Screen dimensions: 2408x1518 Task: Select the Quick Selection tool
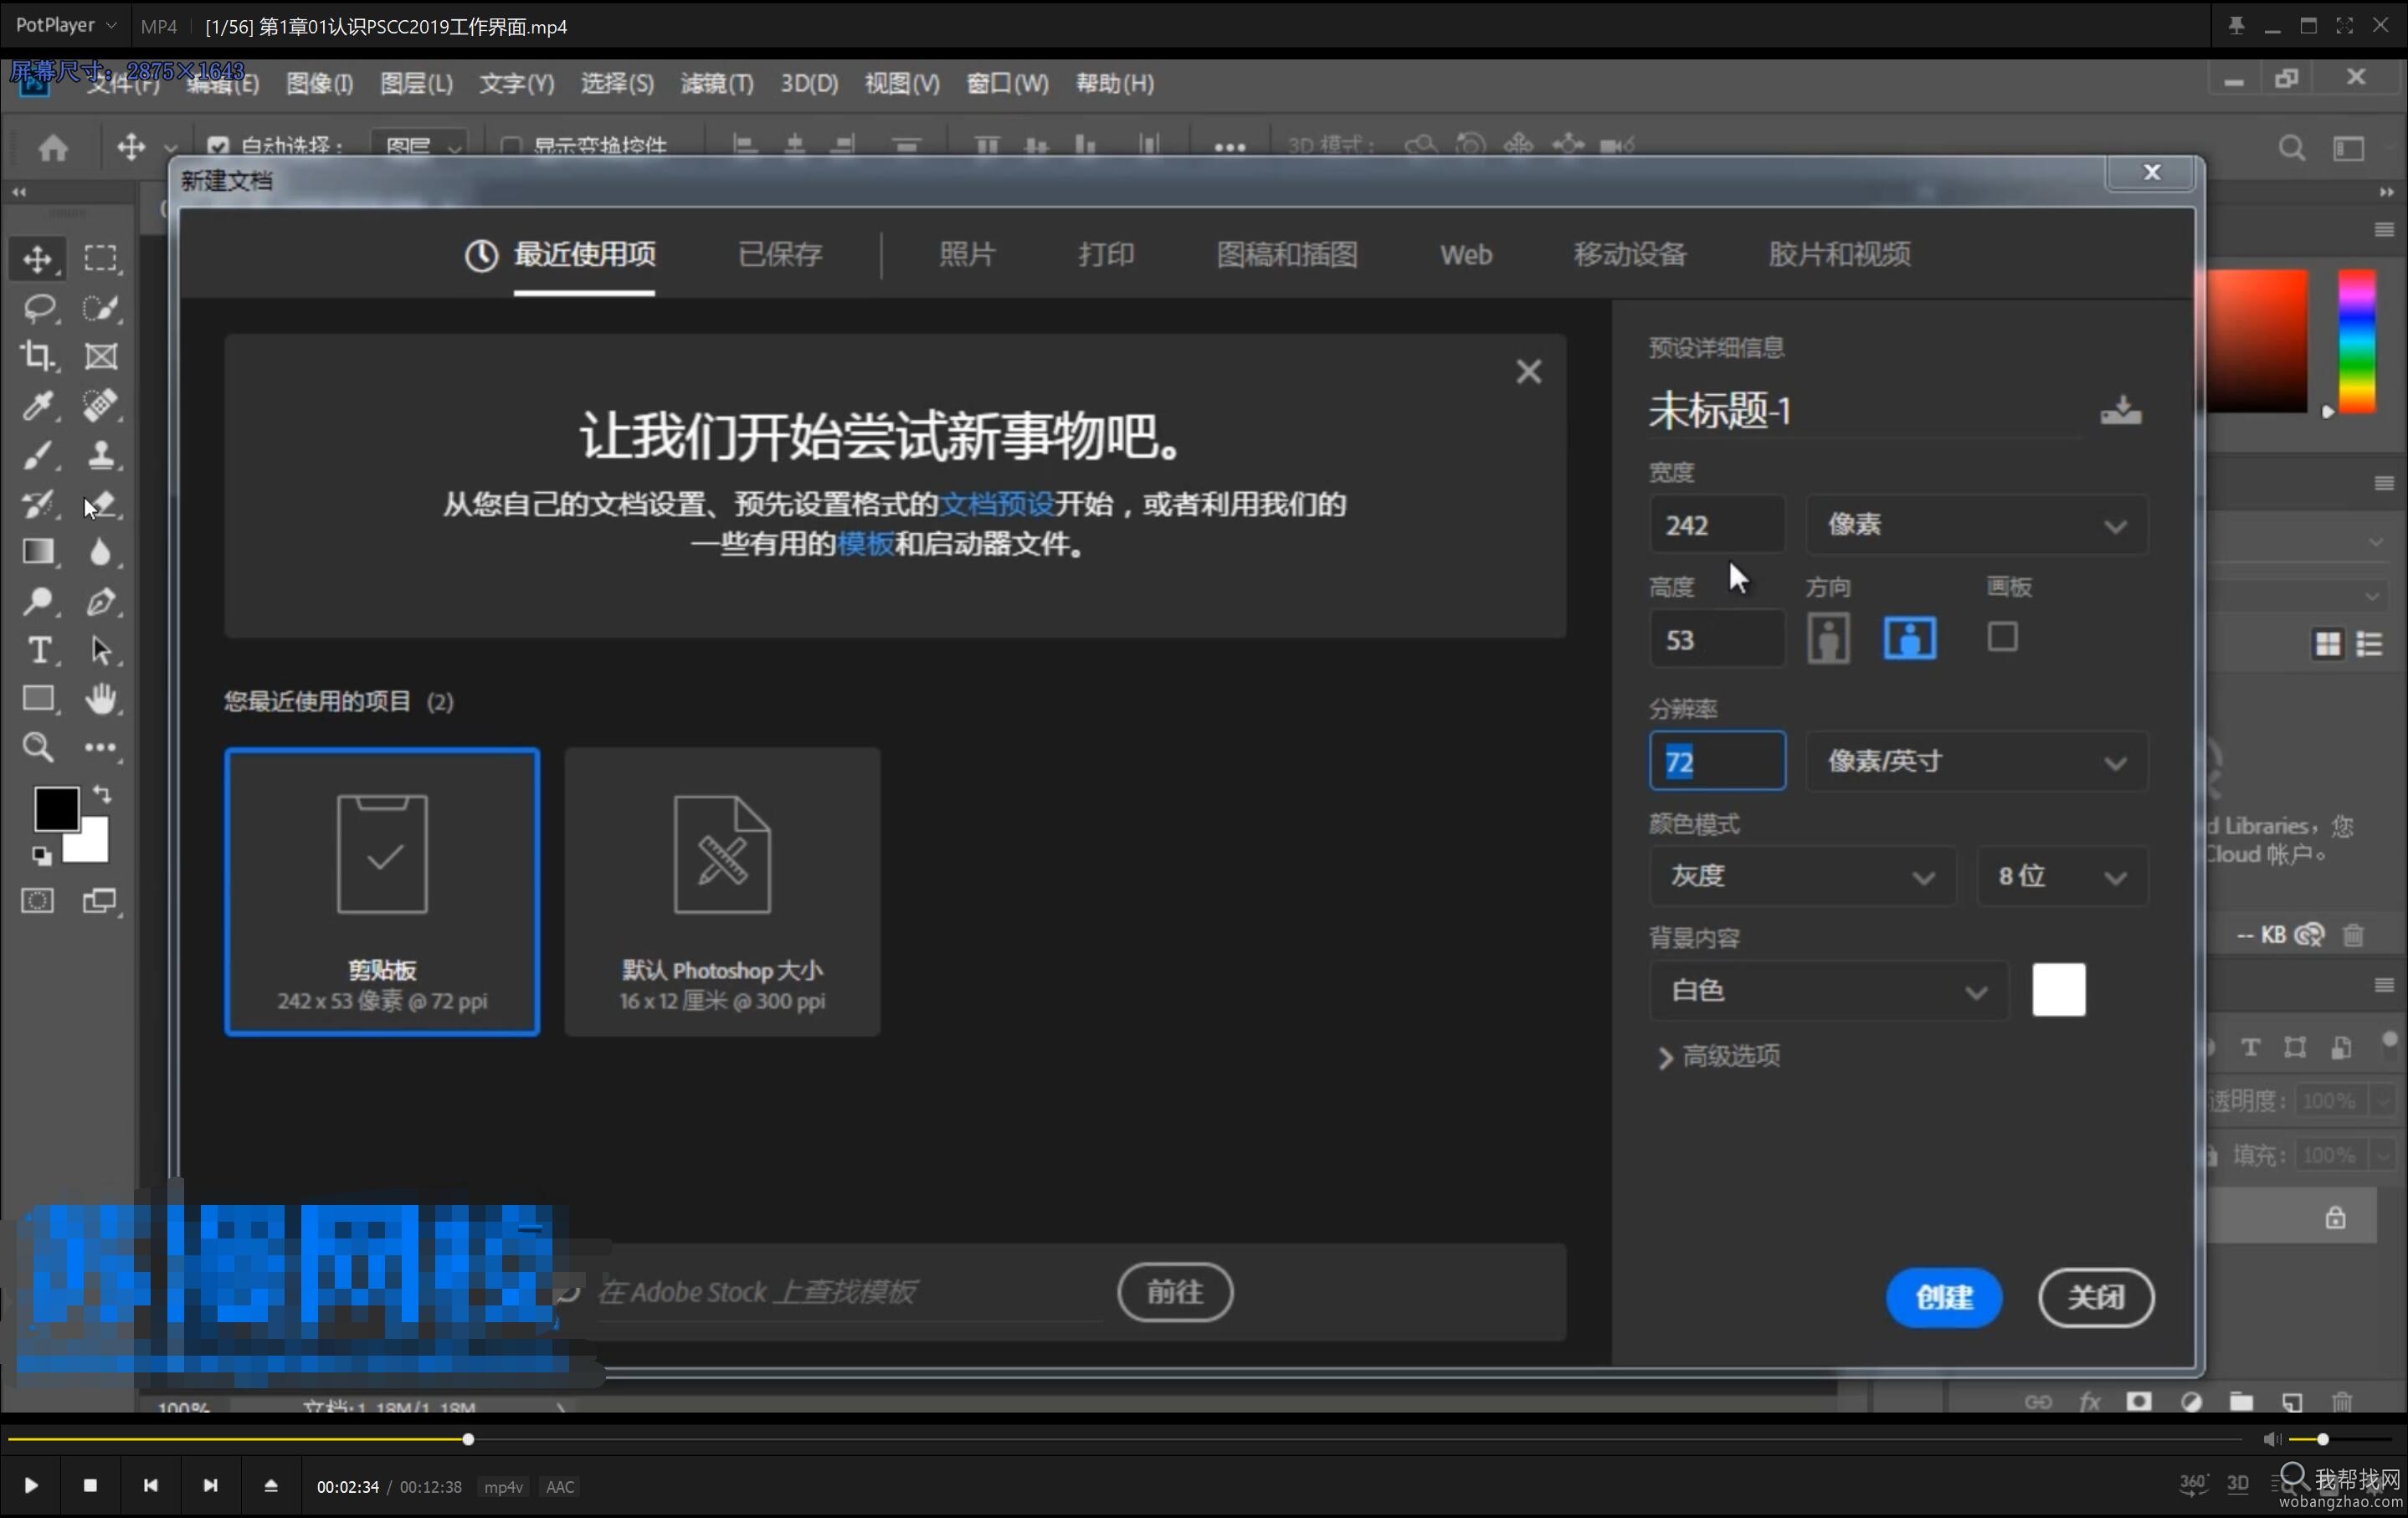coord(100,308)
